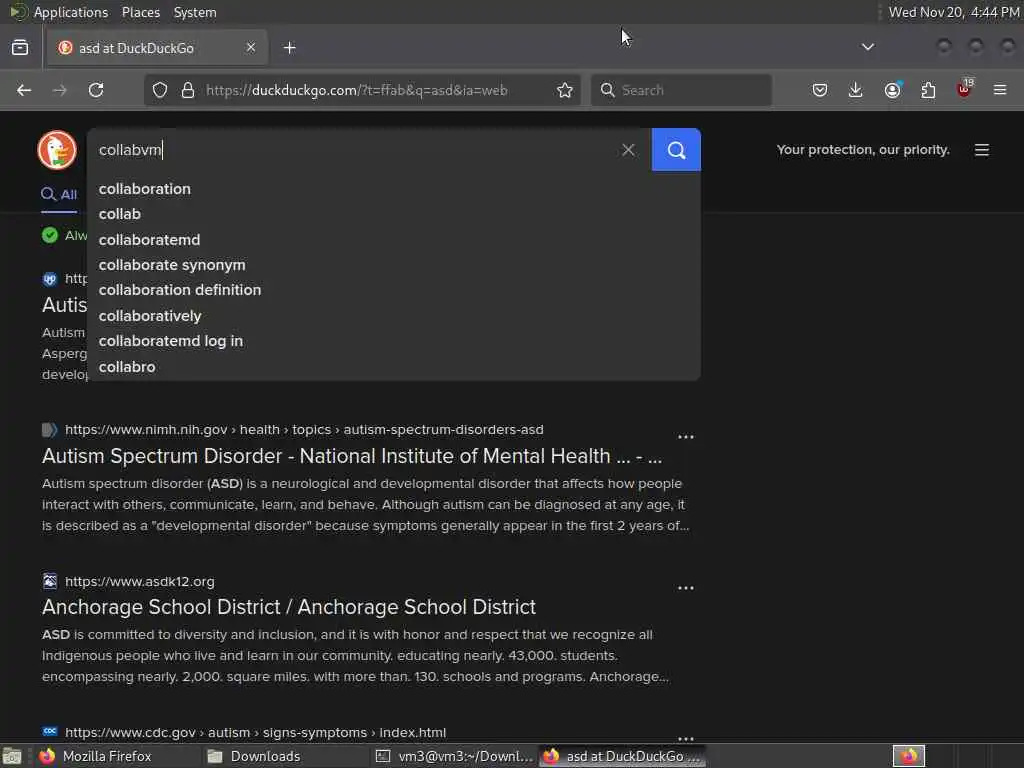Select the All results tab

tap(59, 195)
